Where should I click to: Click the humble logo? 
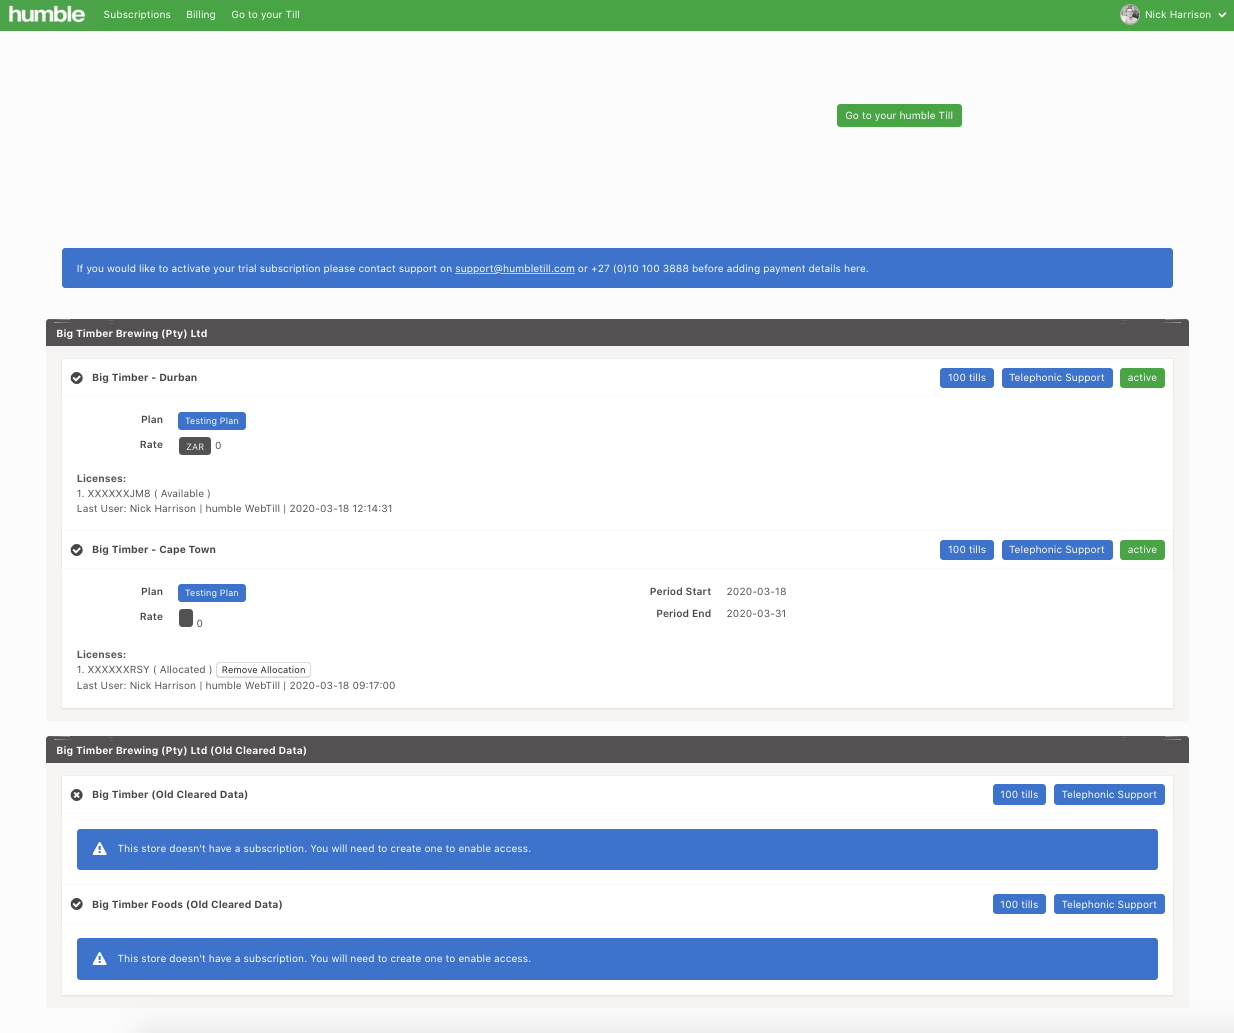tap(47, 14)
